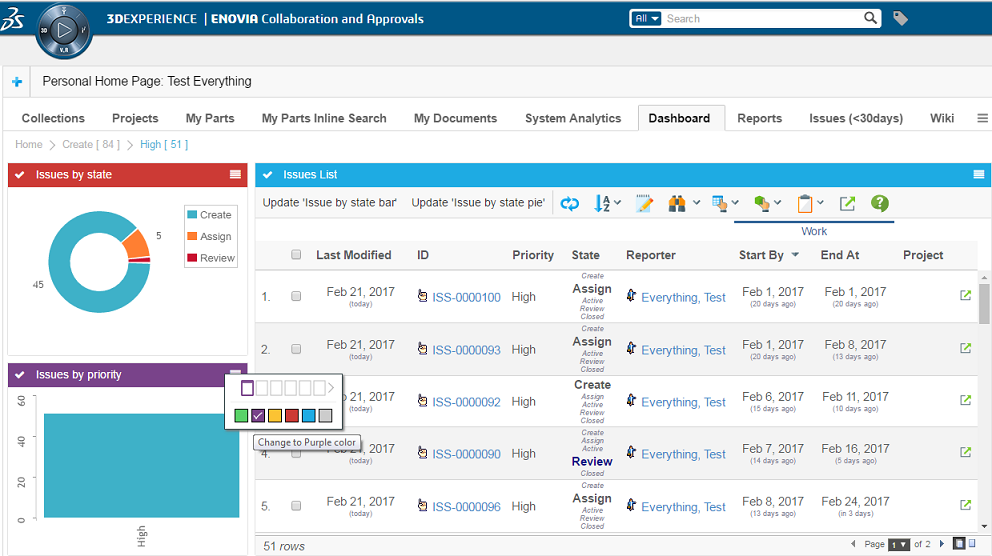Click the refresh icon in Issues List toolbar
The image size is (992, 556).
pyautogui.click(x=569, y=203)
